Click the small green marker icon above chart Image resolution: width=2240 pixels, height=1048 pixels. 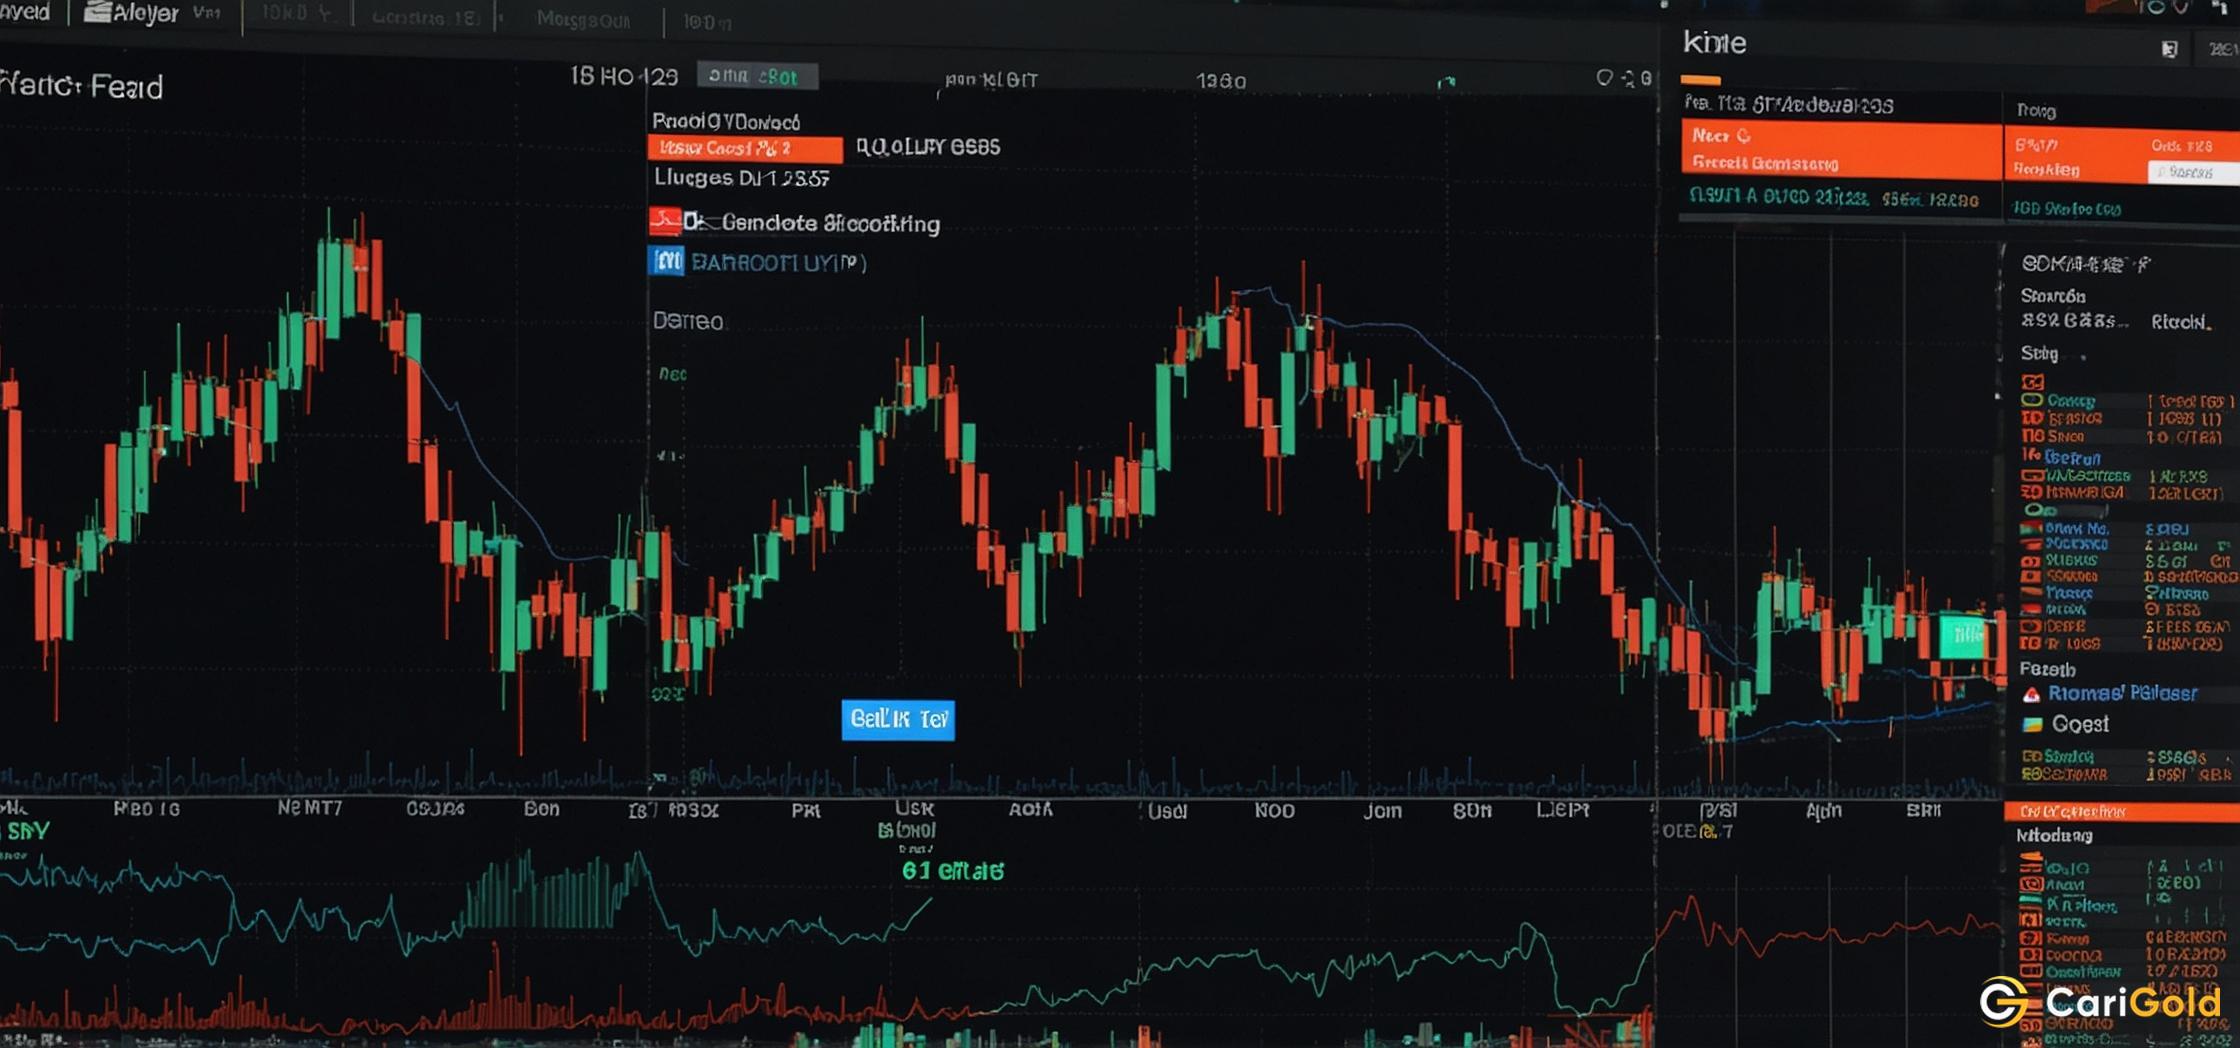pyautogui.click(x=1446, y=82)
